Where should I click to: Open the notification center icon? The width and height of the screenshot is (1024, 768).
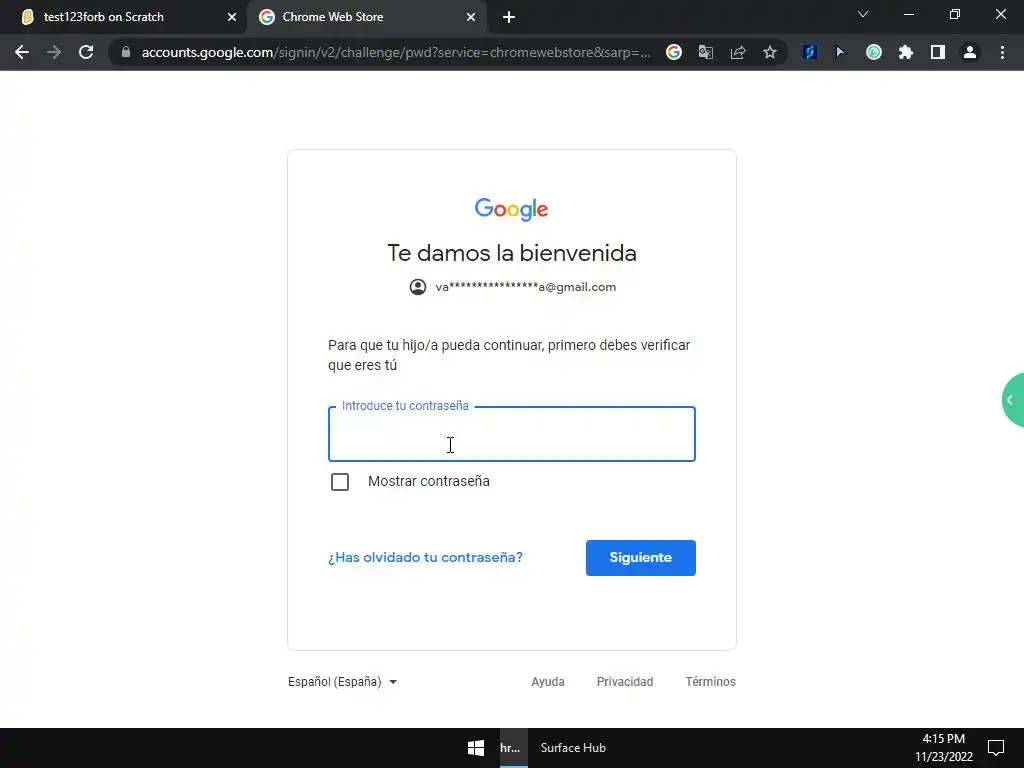pyautogui.click(x=996, y=748)
